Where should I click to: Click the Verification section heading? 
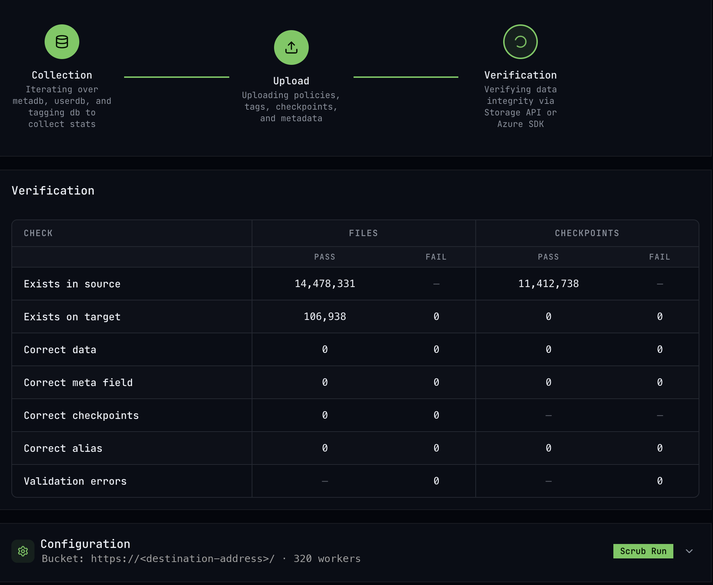click(x=53, y=190)
